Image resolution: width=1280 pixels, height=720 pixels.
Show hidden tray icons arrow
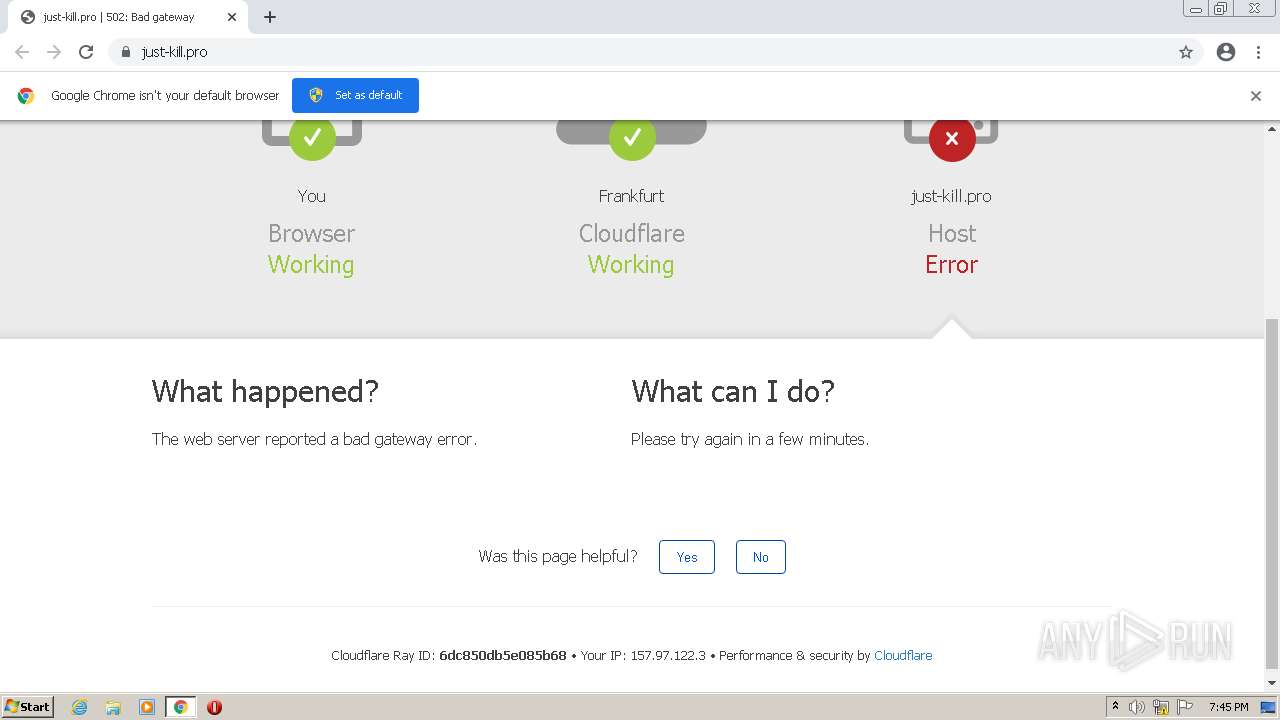[1115, 707]
